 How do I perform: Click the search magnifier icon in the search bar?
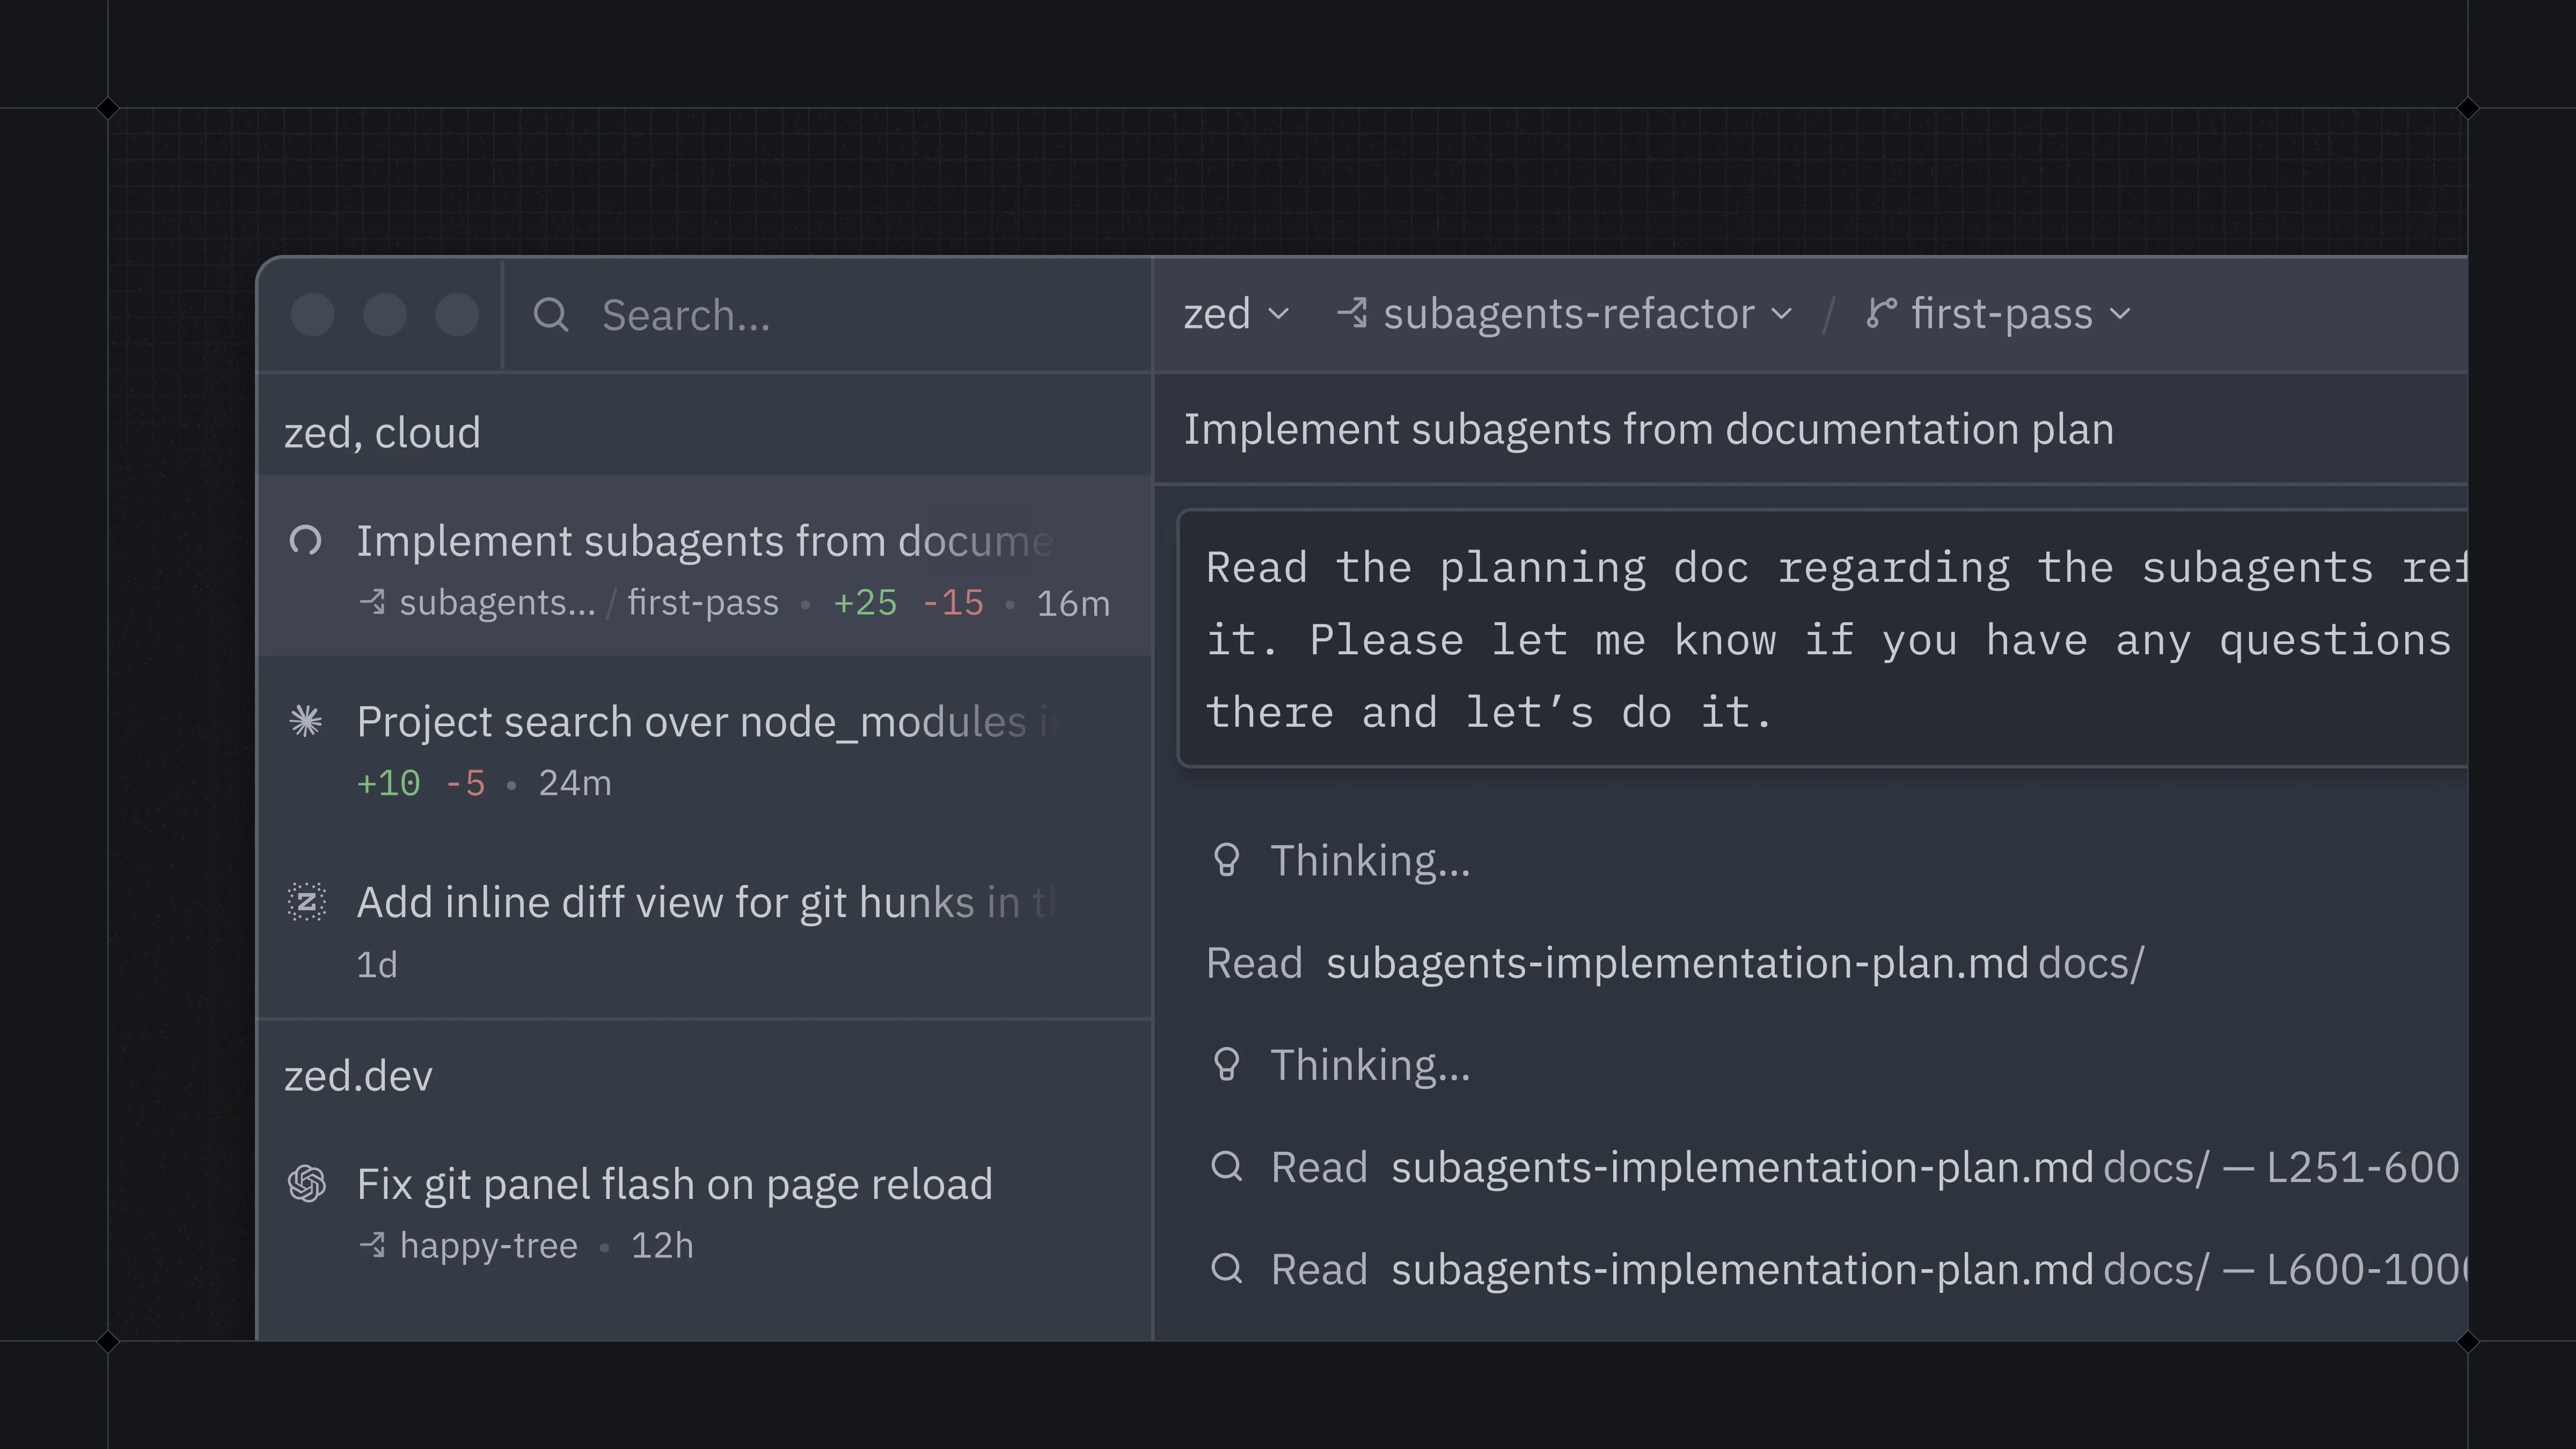click(x=551, y=315)
